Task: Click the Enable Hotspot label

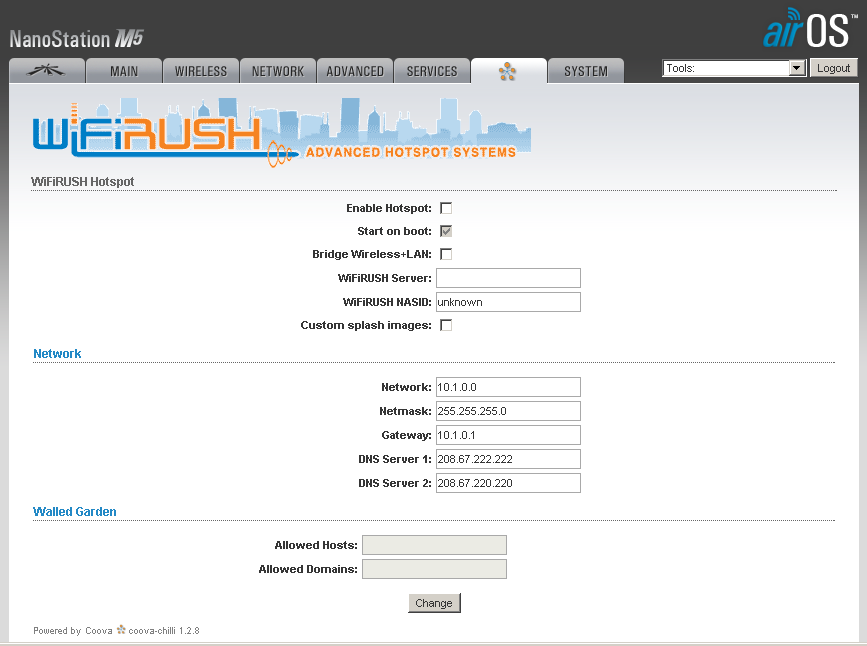Action: [x=389, y=208]
